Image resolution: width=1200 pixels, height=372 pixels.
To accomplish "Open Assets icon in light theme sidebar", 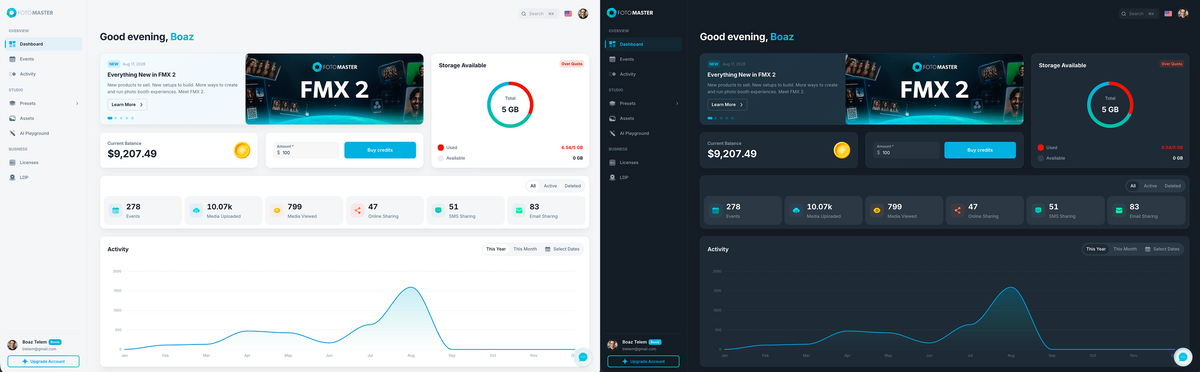I will pos(12,118).
